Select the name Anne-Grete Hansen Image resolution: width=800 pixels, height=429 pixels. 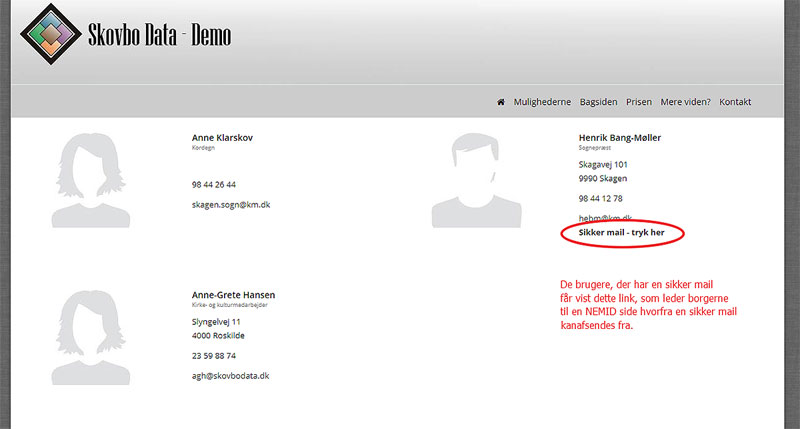(x=233, y=295)
